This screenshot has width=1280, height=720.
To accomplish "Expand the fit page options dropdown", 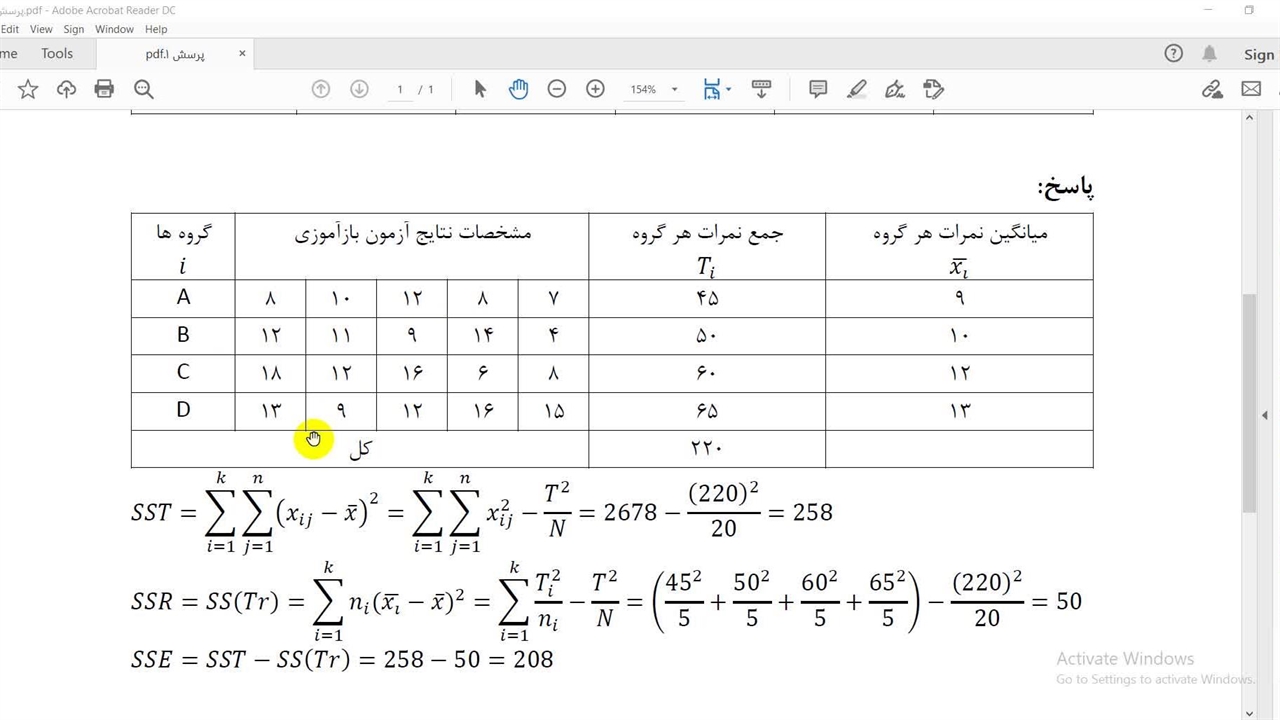I will click(728, 90).
